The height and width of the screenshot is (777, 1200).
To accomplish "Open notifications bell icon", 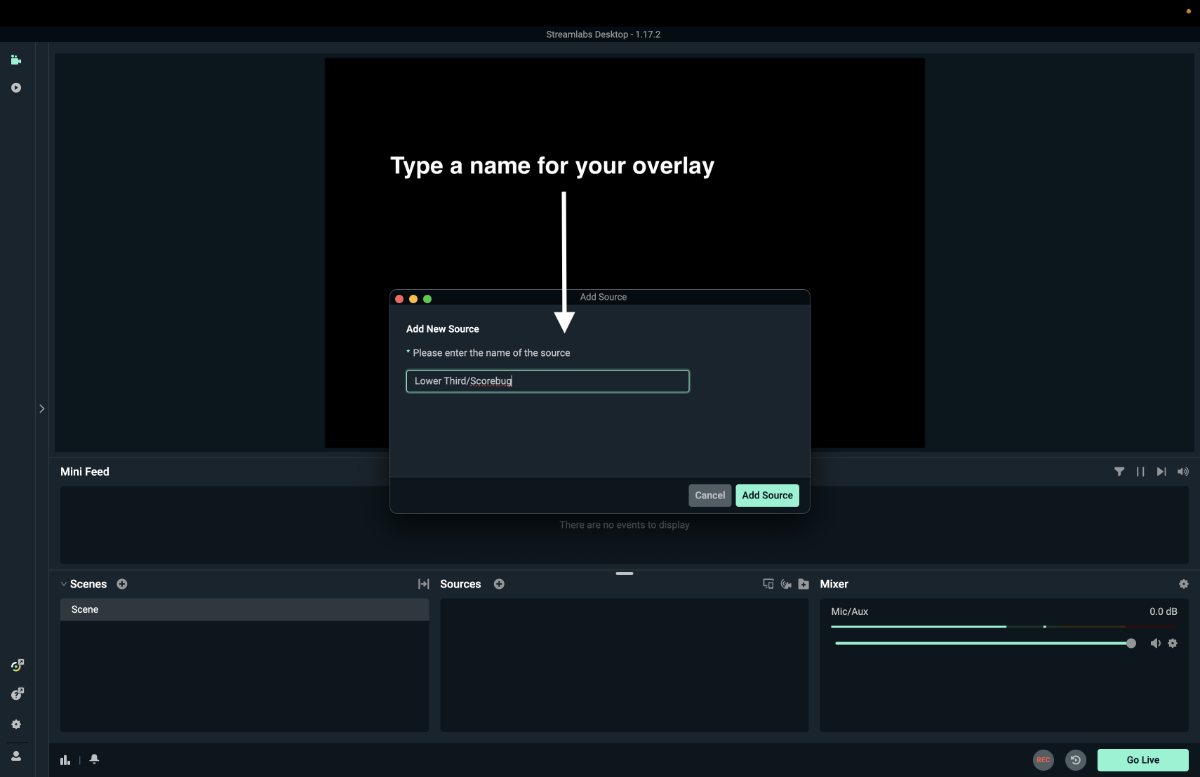I will pyautogui.click(x=94, y=760).
